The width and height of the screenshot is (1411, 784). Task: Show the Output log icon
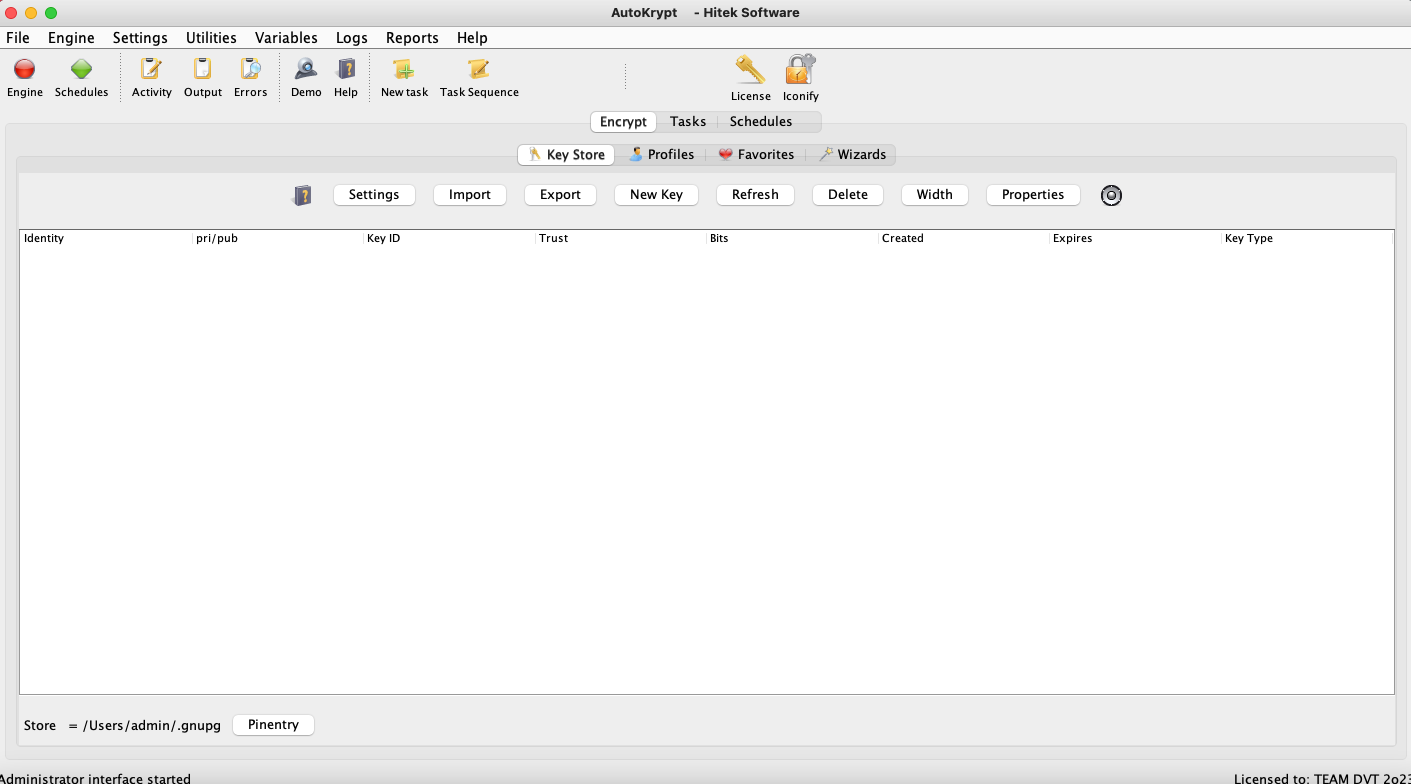(x=202, y=70)
